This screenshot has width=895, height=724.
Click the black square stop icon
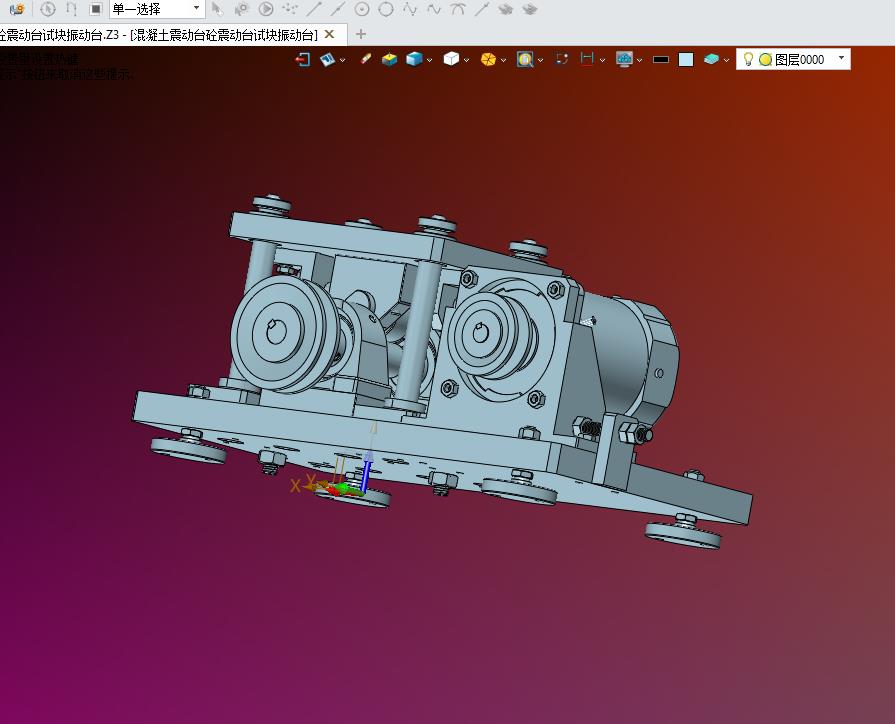(96, 9)
